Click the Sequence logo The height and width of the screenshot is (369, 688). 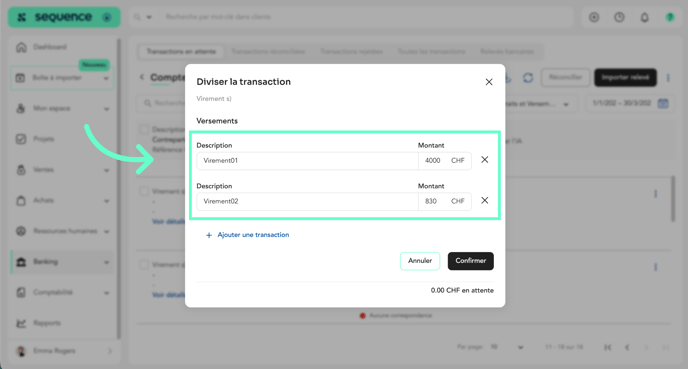pyautogui.click(x=64, y=17)
